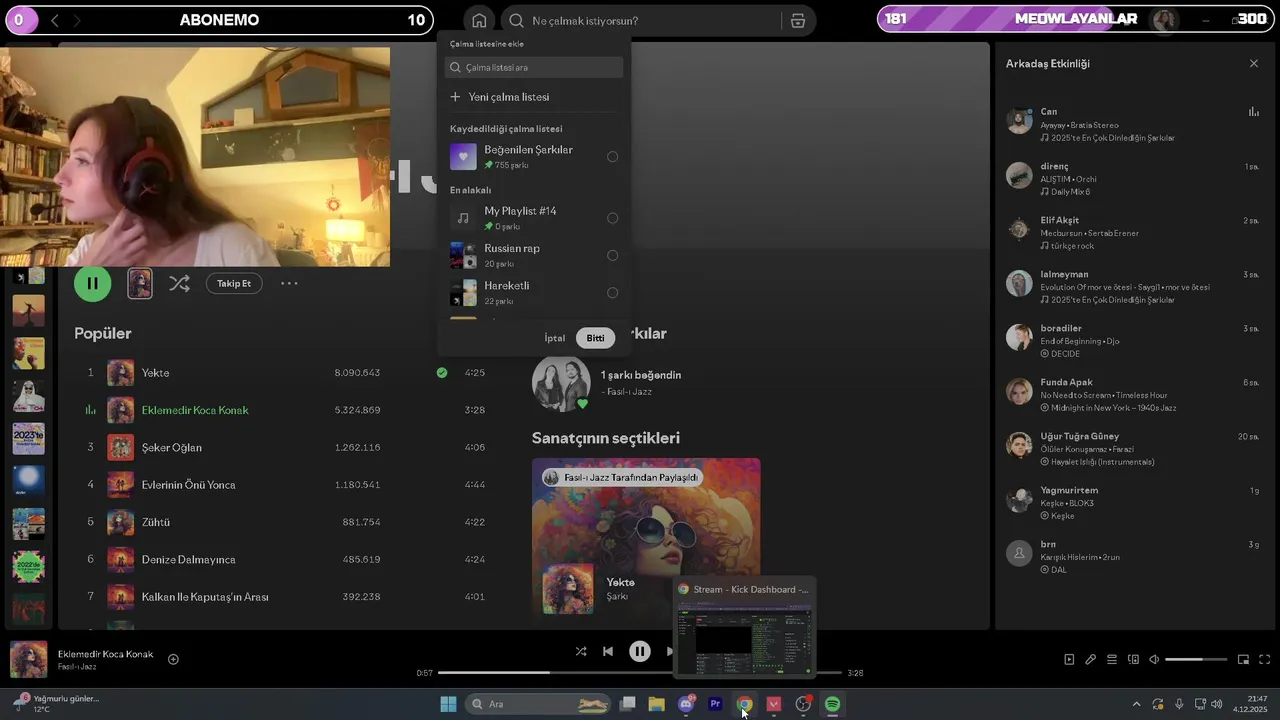Mute the Spotify volume
1280x720 pixels.
click(x=1154, y=659)
